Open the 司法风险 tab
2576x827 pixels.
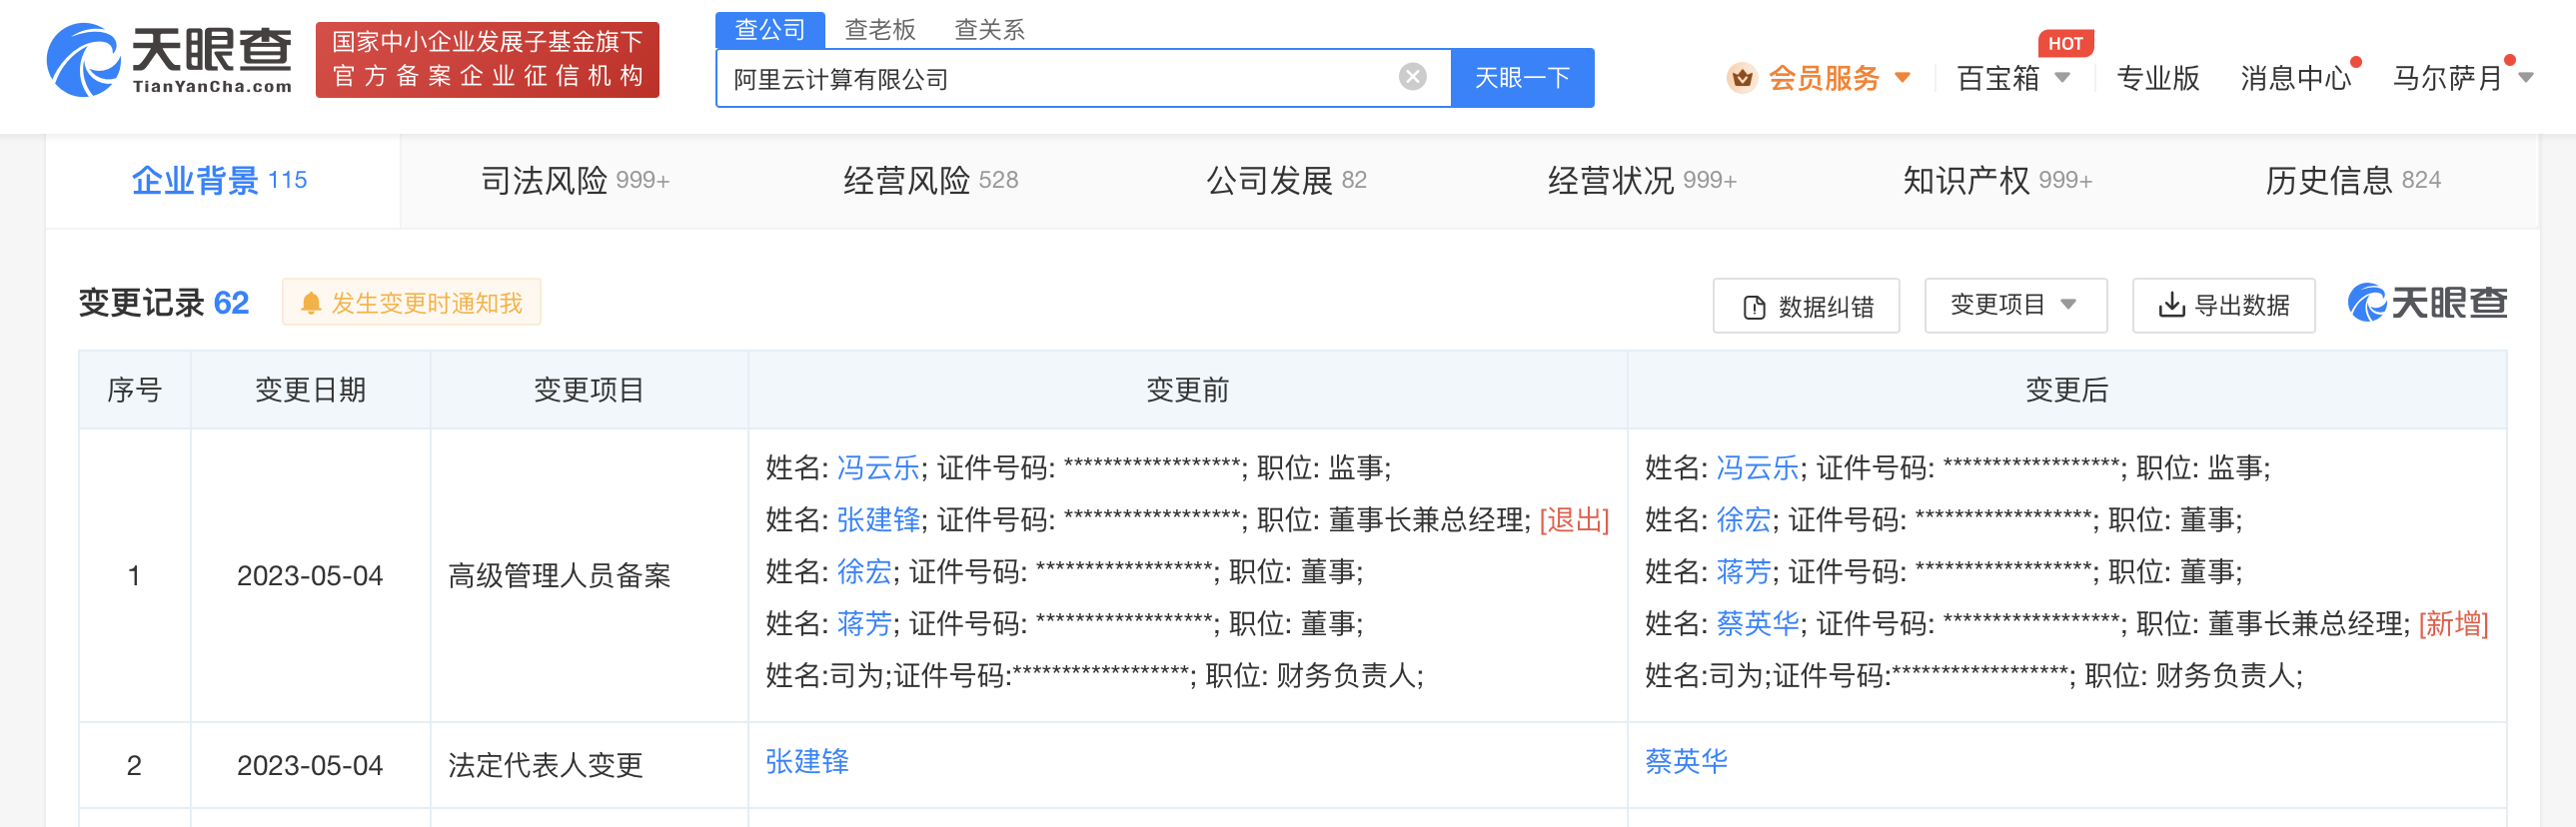575,180
